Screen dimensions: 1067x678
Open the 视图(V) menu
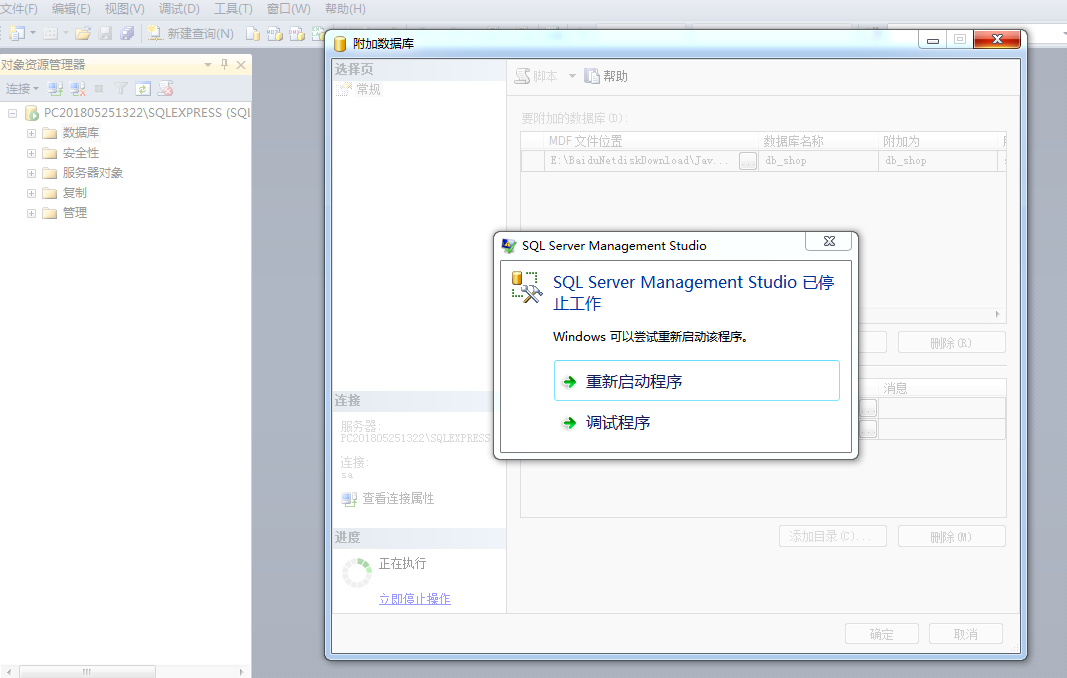(125, 9)
